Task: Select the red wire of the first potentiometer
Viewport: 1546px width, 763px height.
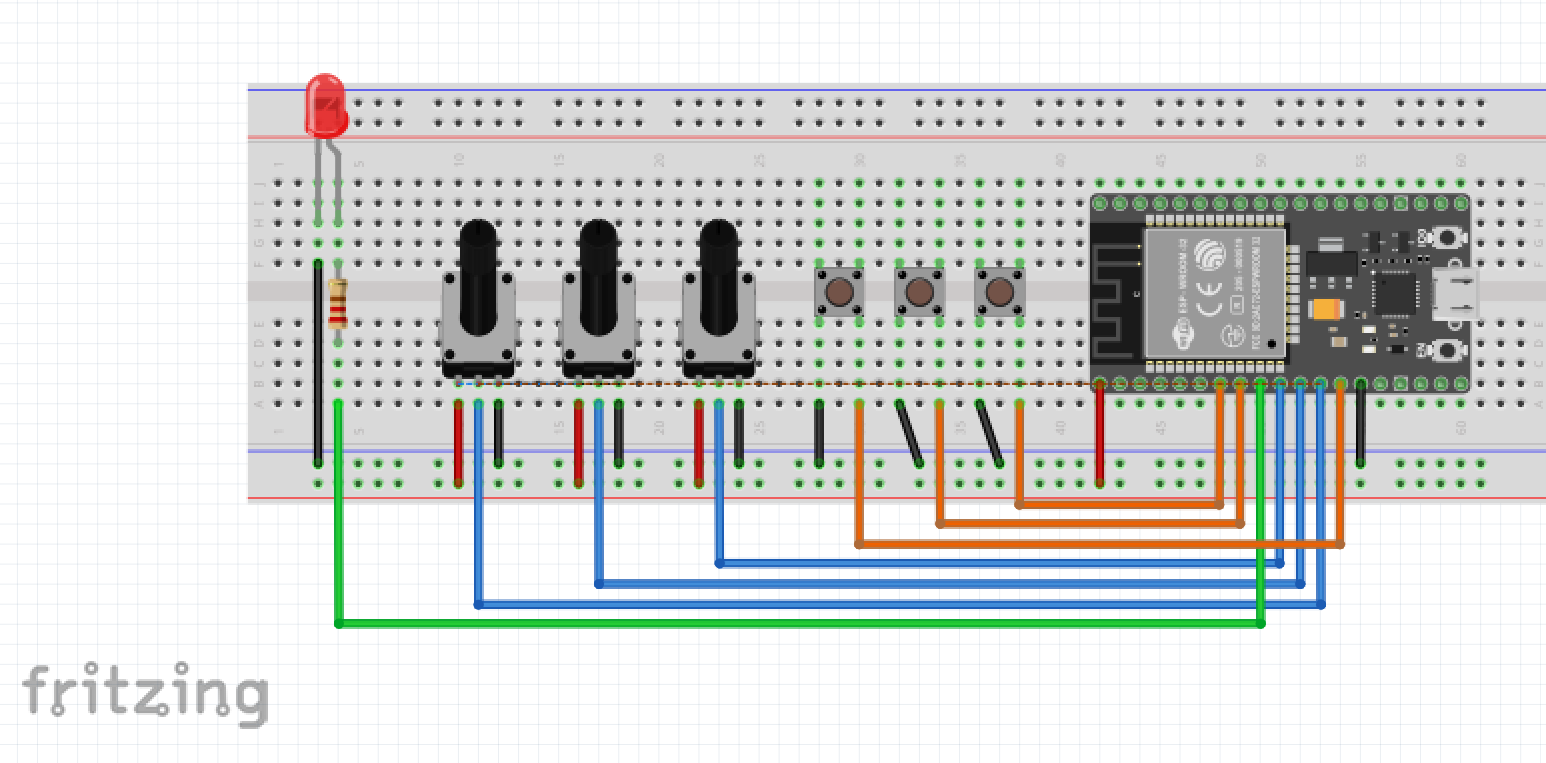Action: (458, 443)
